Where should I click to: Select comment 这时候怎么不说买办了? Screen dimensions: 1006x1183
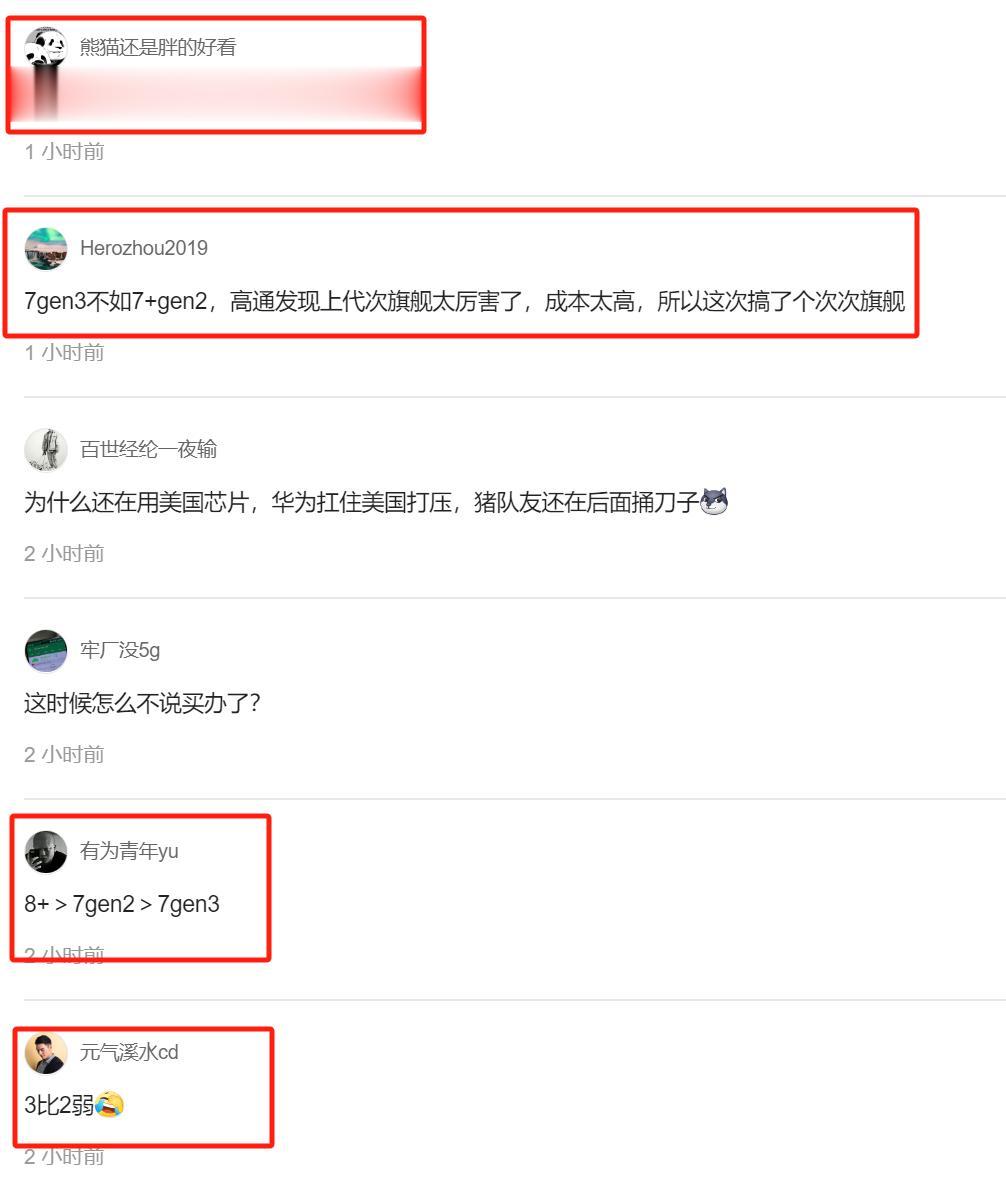[x=142, y=703]
